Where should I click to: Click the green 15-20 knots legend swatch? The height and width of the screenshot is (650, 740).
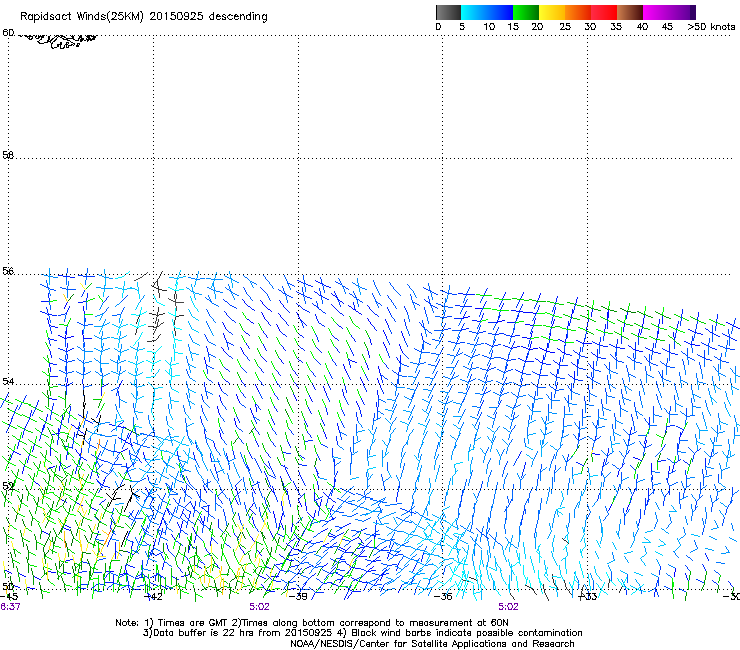click(x=526, y=12)
